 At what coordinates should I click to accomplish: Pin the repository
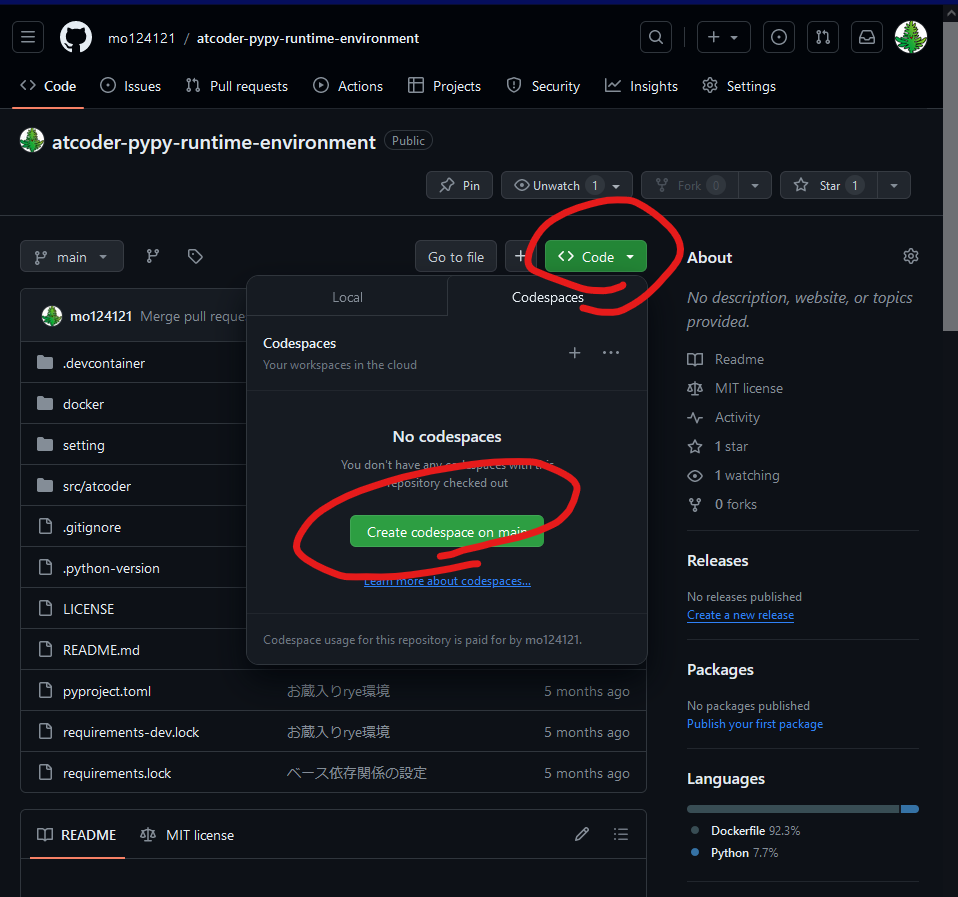point(459,185)
